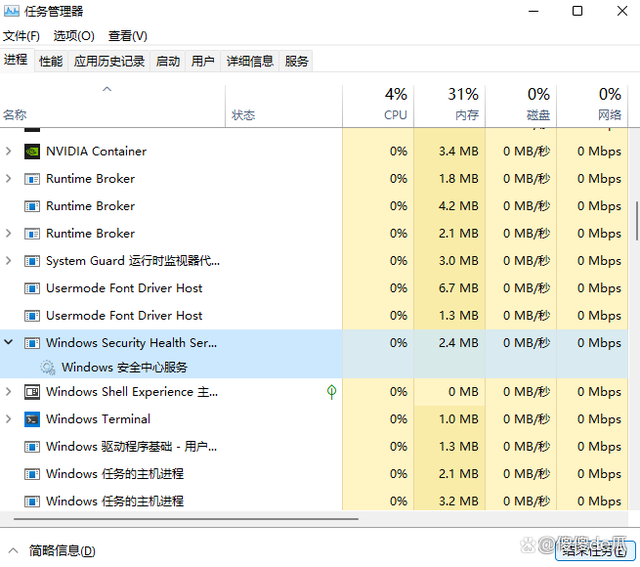Switch to the 启动 tab

[x=168, y=61]
